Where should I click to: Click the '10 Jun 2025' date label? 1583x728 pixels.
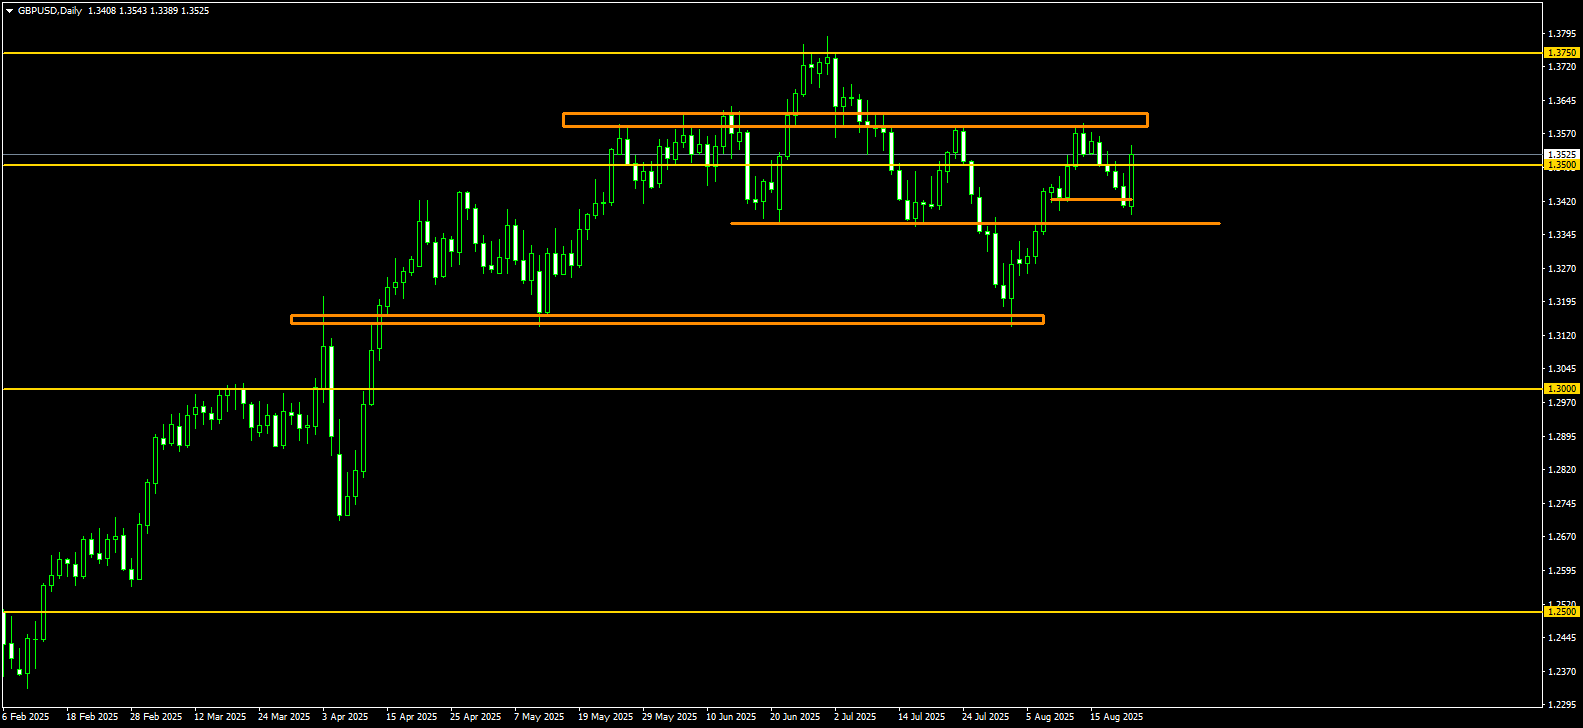point(731,717)
